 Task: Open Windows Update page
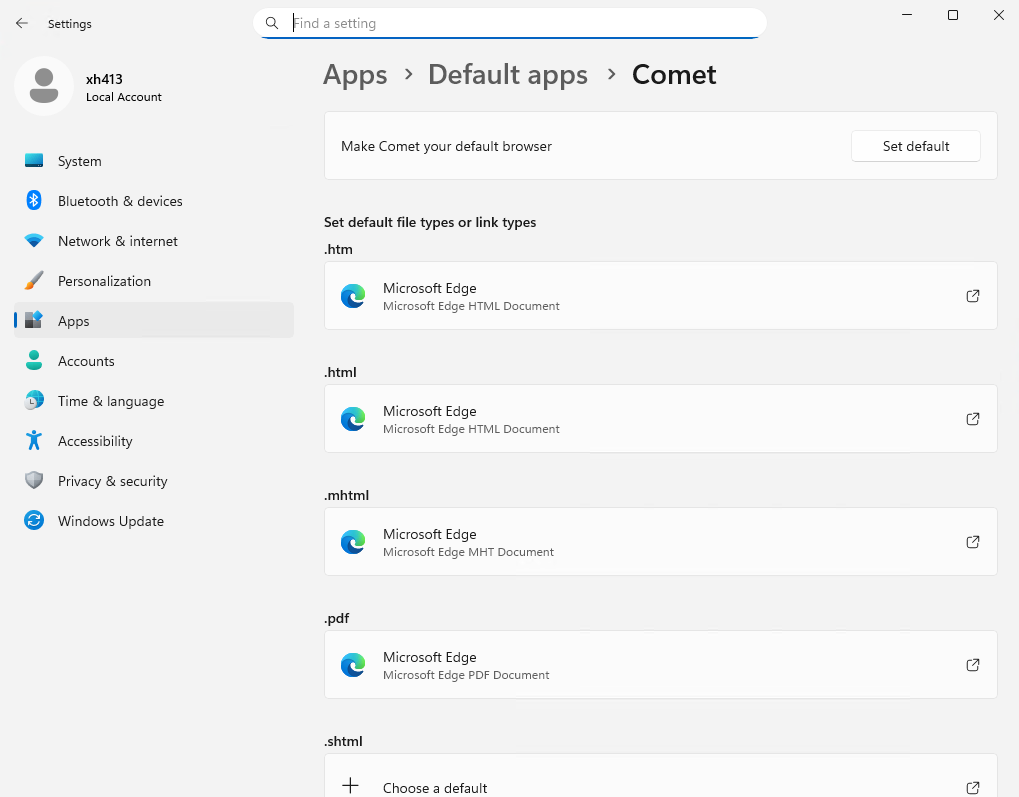110,521
